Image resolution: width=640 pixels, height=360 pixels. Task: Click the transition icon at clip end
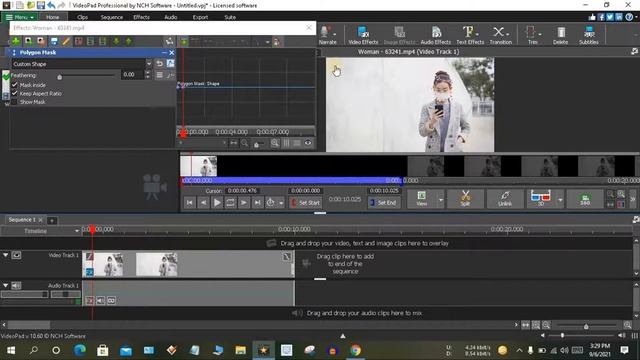coord(287,256)
